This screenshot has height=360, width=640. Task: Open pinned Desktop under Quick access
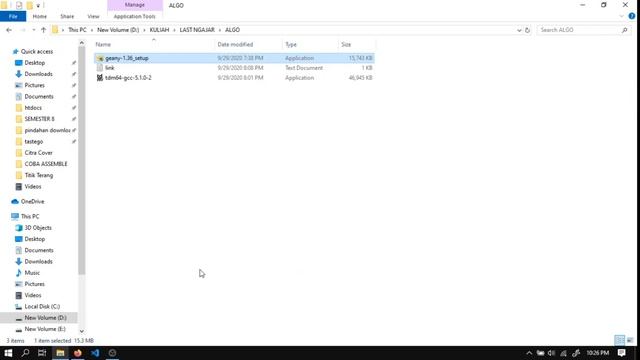click(35, 63)
